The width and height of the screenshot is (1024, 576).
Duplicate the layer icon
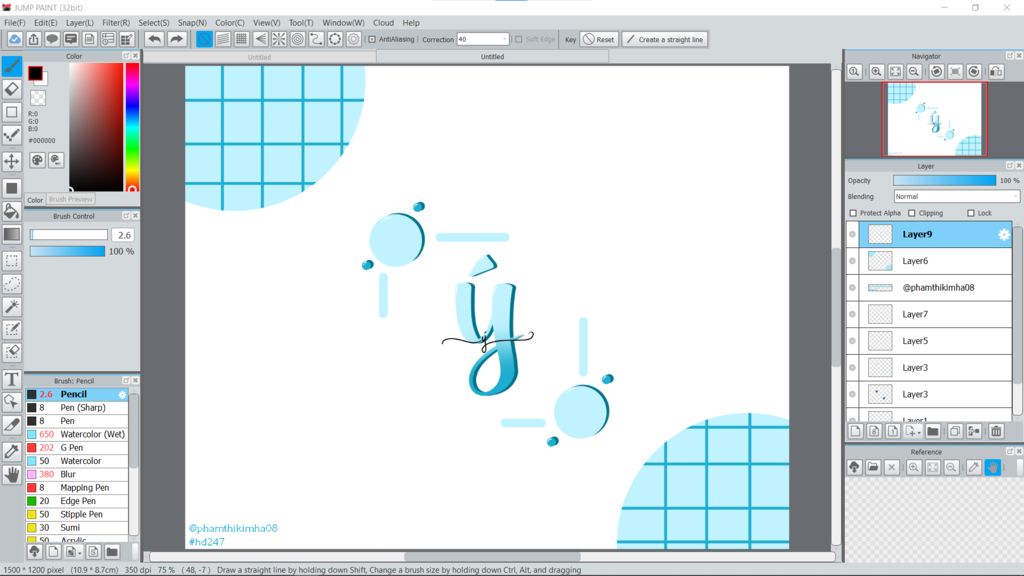tap(955, 431)
